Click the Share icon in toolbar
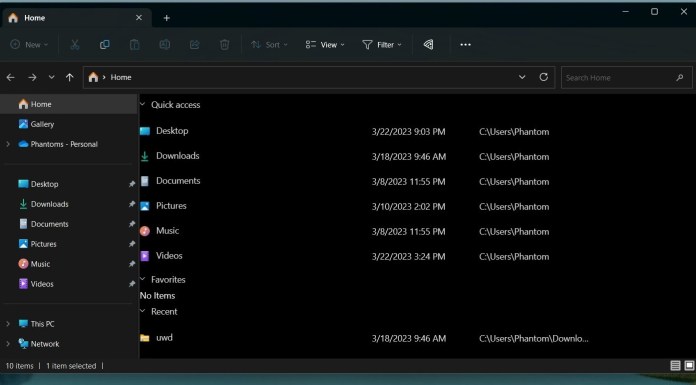Viewport: 696px width, 385px height. click(194, 44)
